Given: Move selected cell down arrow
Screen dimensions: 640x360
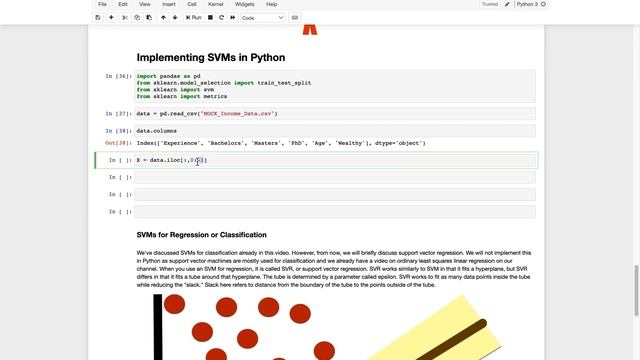Looking at the screenshot, I should pos(175,18).
